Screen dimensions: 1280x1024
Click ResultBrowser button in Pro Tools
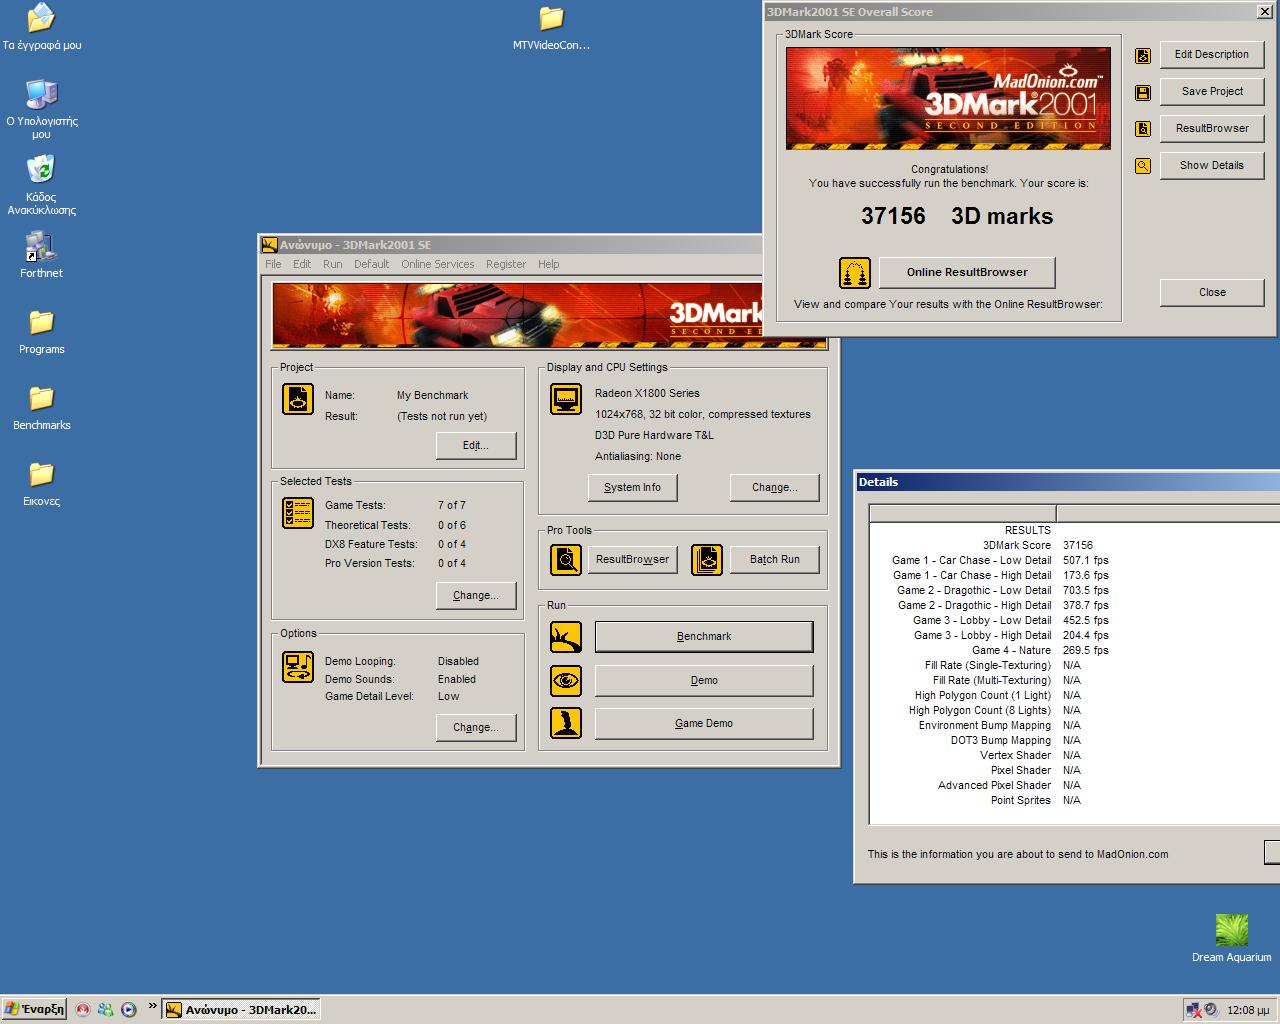632,559
